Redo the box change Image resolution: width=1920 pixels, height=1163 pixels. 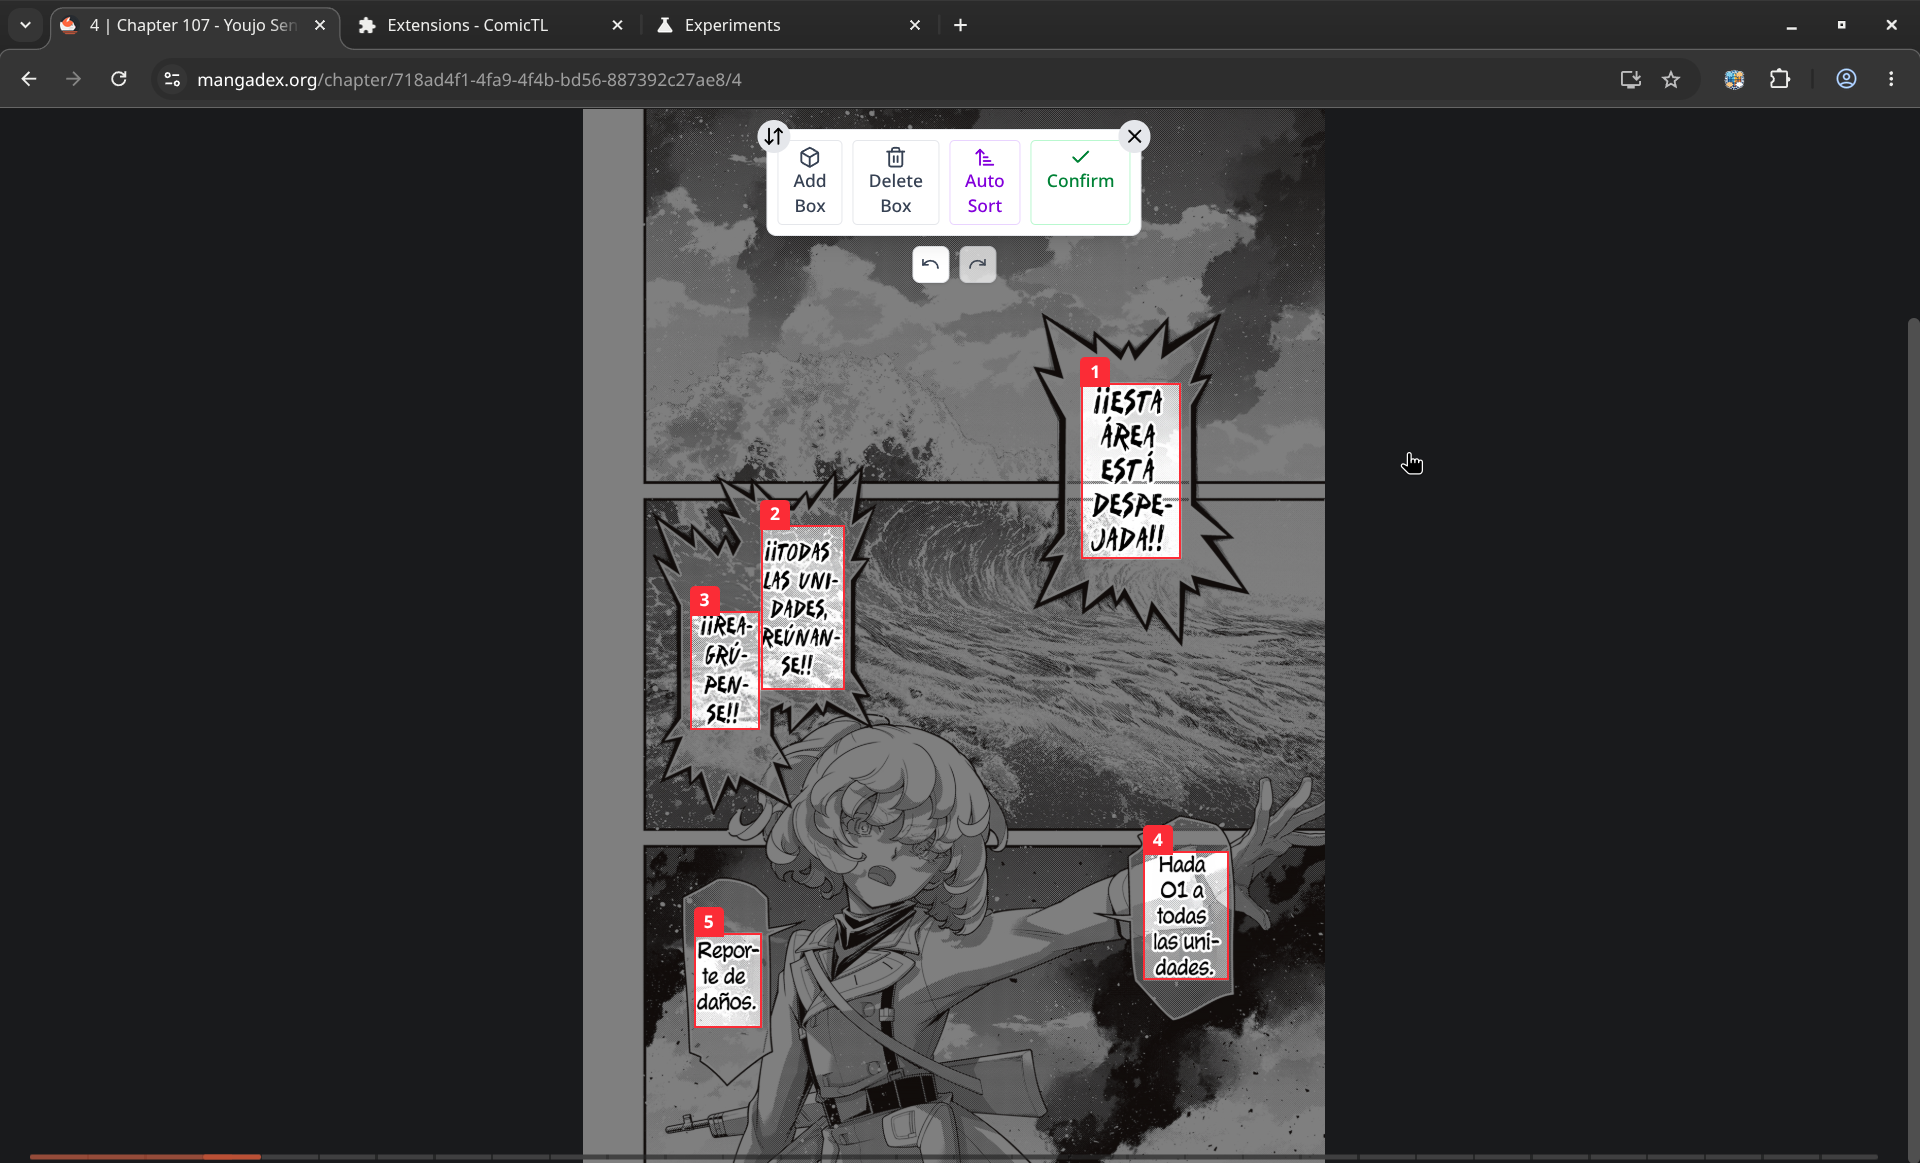coord(977,264)
